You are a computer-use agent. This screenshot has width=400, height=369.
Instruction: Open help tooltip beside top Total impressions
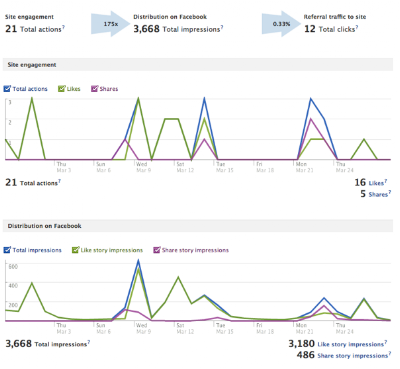pyautogui.click(x=222, y=27)
